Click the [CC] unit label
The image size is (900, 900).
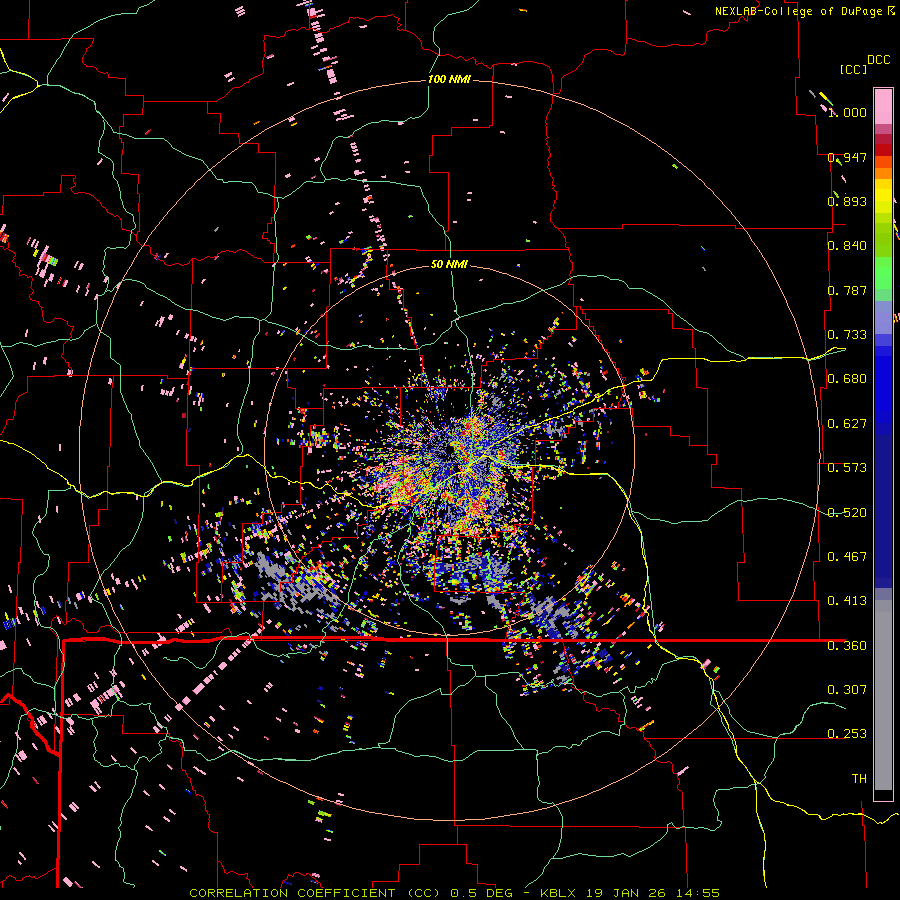853,69
